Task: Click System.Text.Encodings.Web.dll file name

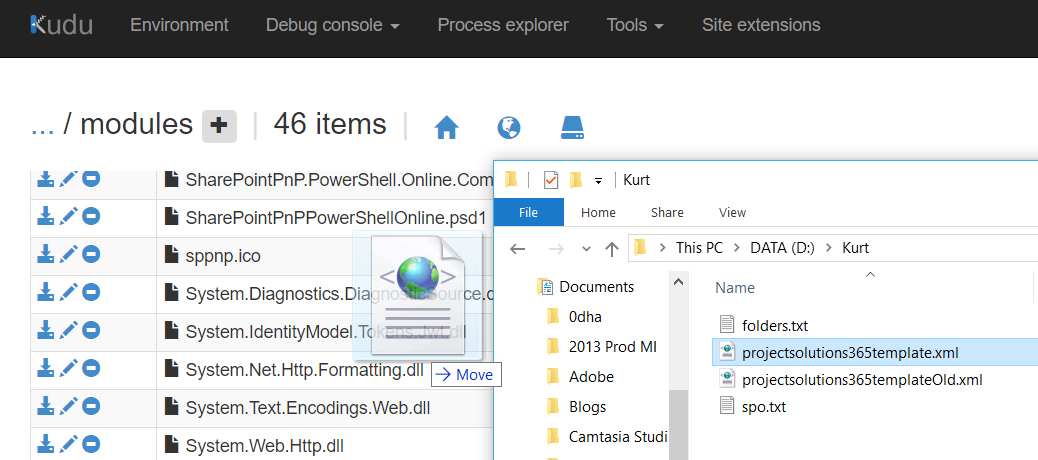Action: [308, 408]
